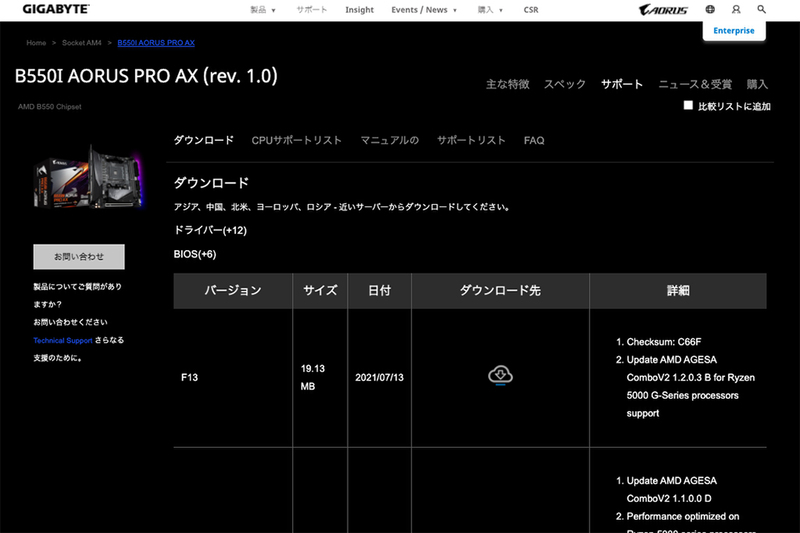800x533 pixels.
Task: Open the 購入 product tab
Action: point(757,84)
